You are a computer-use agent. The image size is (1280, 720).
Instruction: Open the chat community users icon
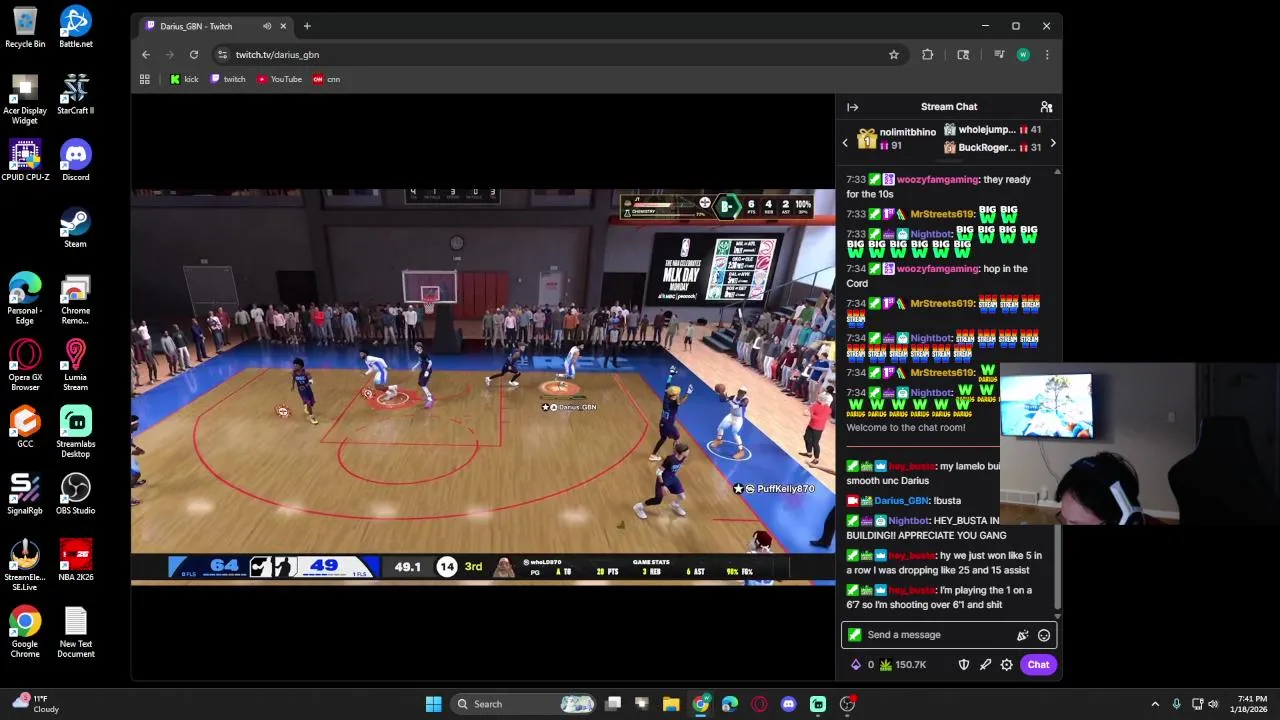point(1046,107)
